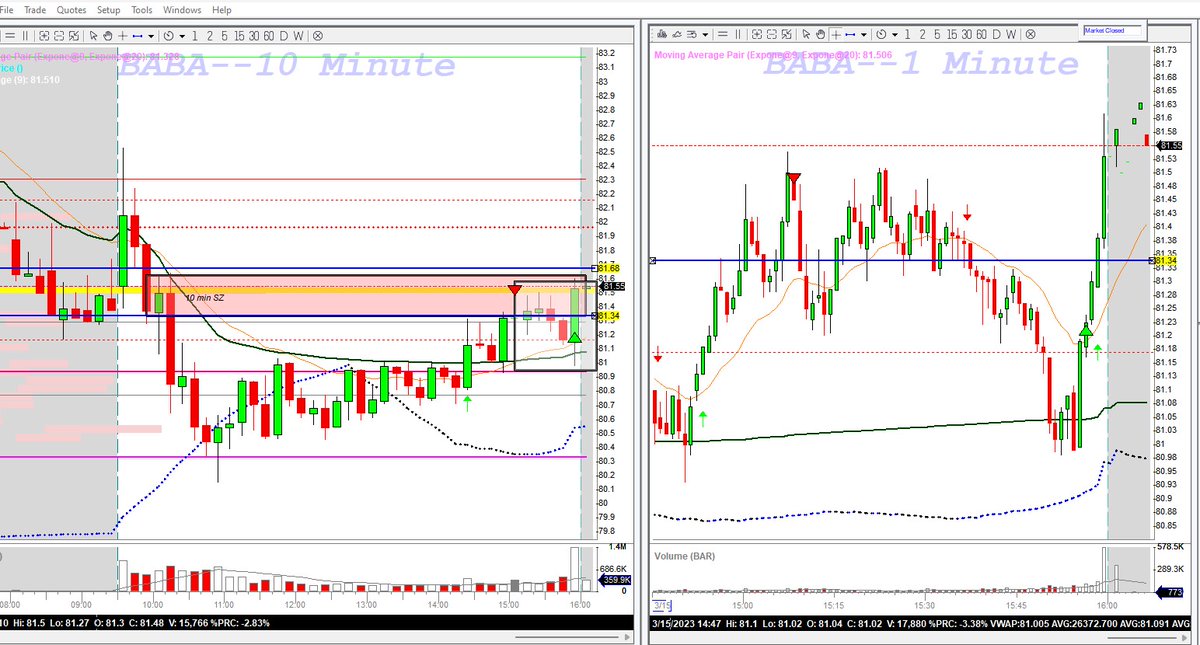1200x645 pixels.
Task: Switch 10 Minute chart to Weekly (W)
Action: [x=298, y=36]
